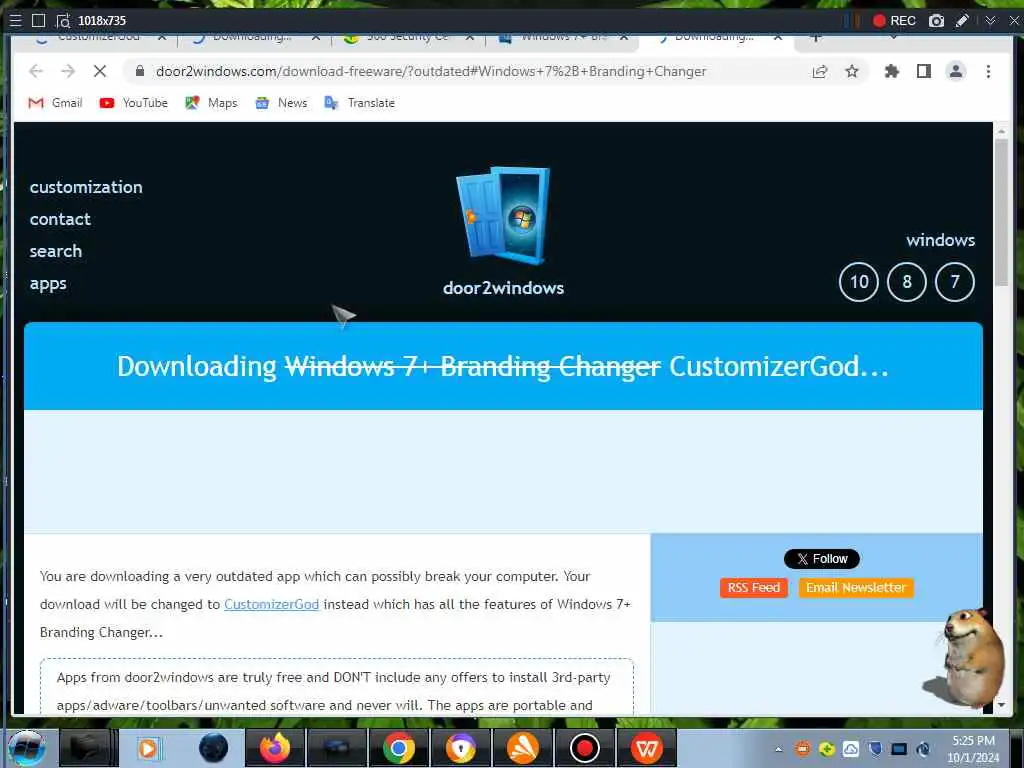This screenshot has height=768, width=1024.
Task: Select the Windows 8 circle icon
Action: [x=906, y=282]
